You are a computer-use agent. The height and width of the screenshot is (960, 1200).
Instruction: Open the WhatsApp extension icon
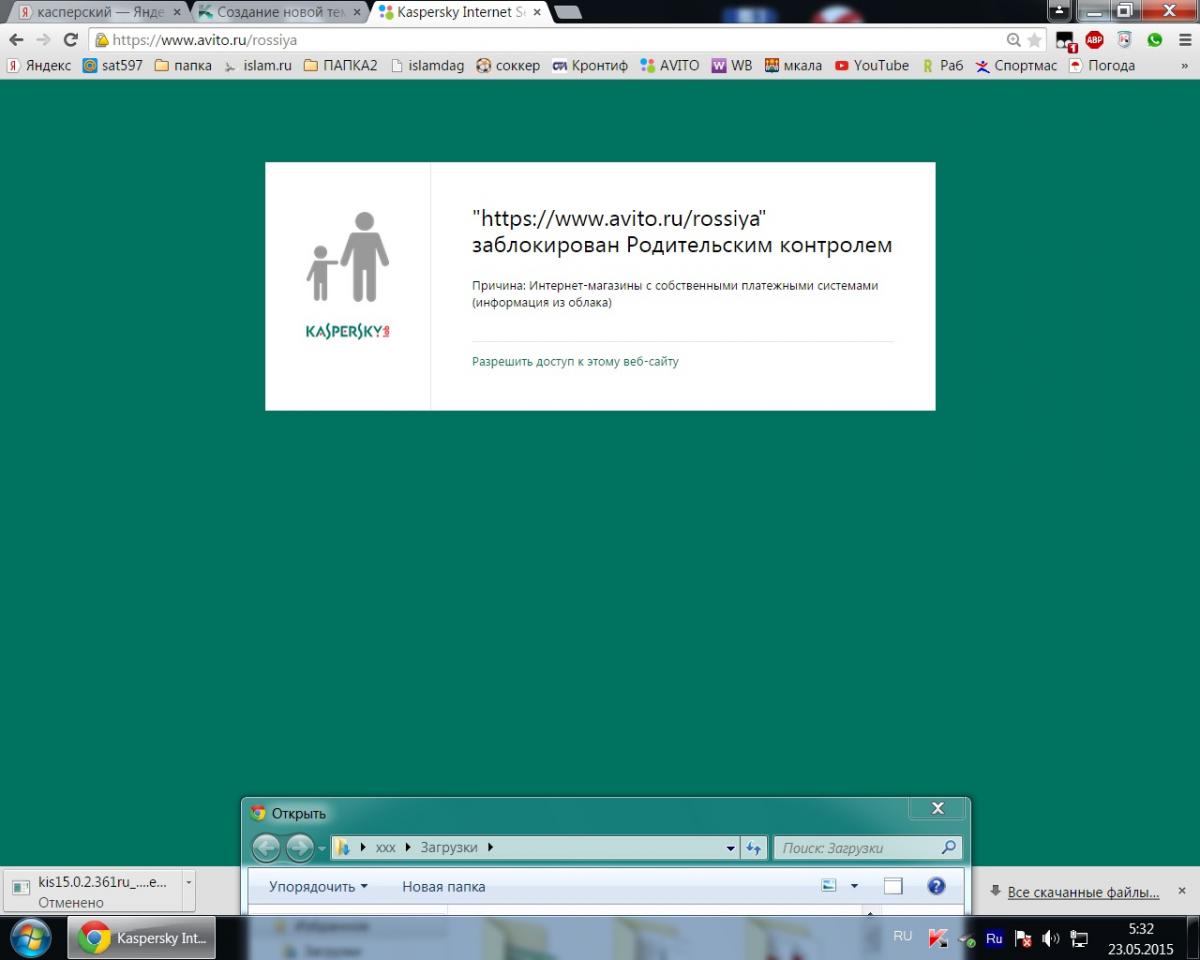click(x=1155, y=40)
